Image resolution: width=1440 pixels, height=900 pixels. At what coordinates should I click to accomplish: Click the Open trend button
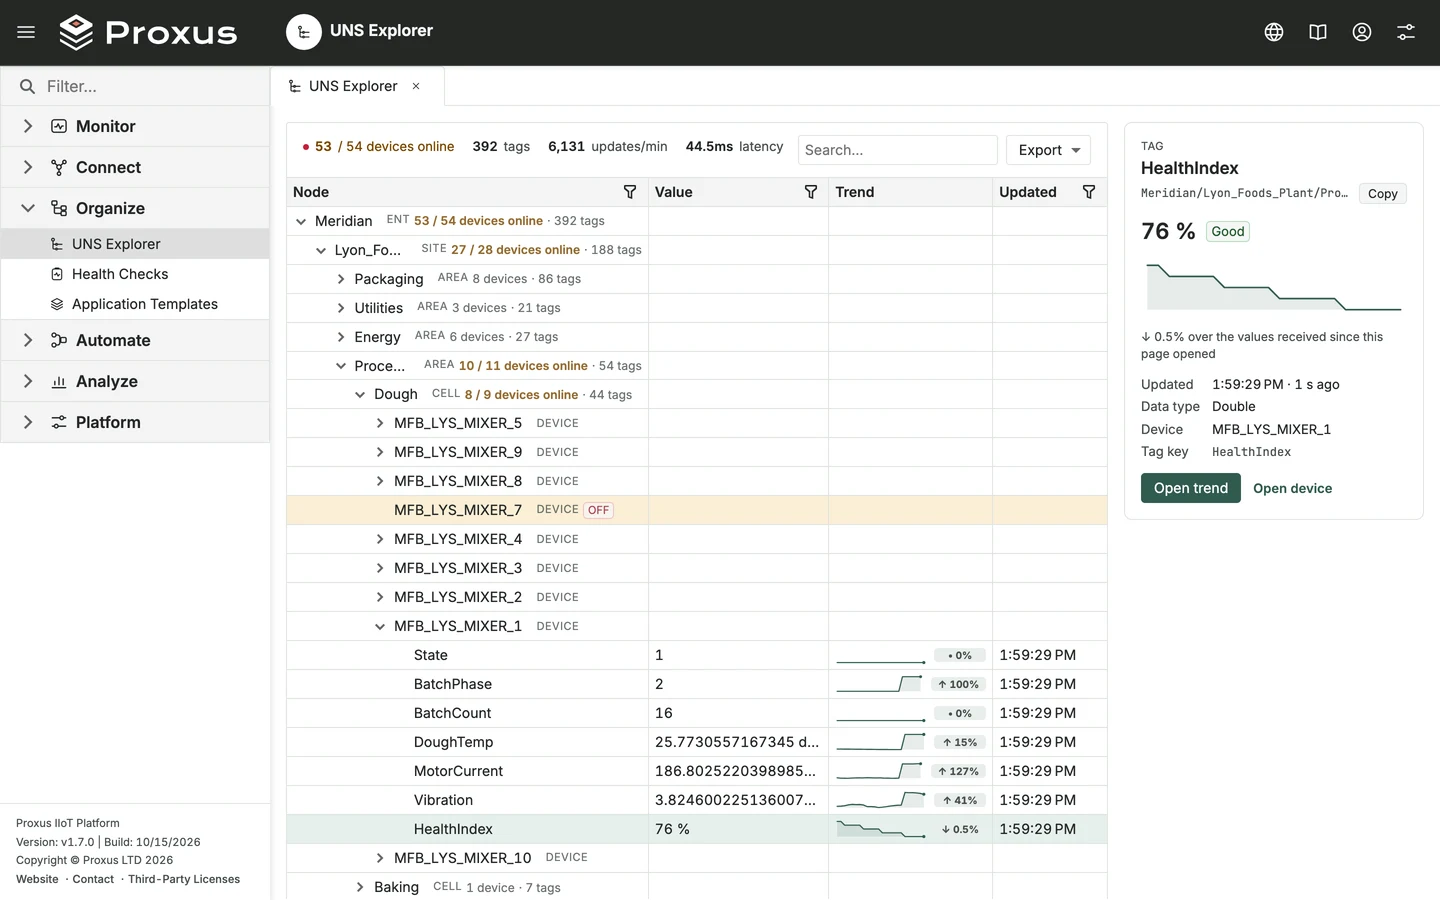pyautogui.click(x=1190, y=488)
